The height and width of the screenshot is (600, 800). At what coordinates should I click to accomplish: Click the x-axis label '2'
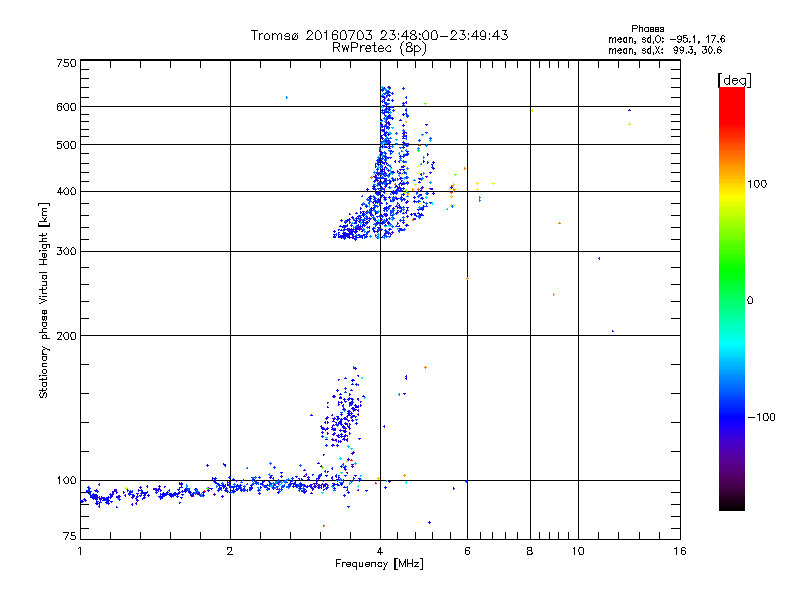[x=230, y=551]
